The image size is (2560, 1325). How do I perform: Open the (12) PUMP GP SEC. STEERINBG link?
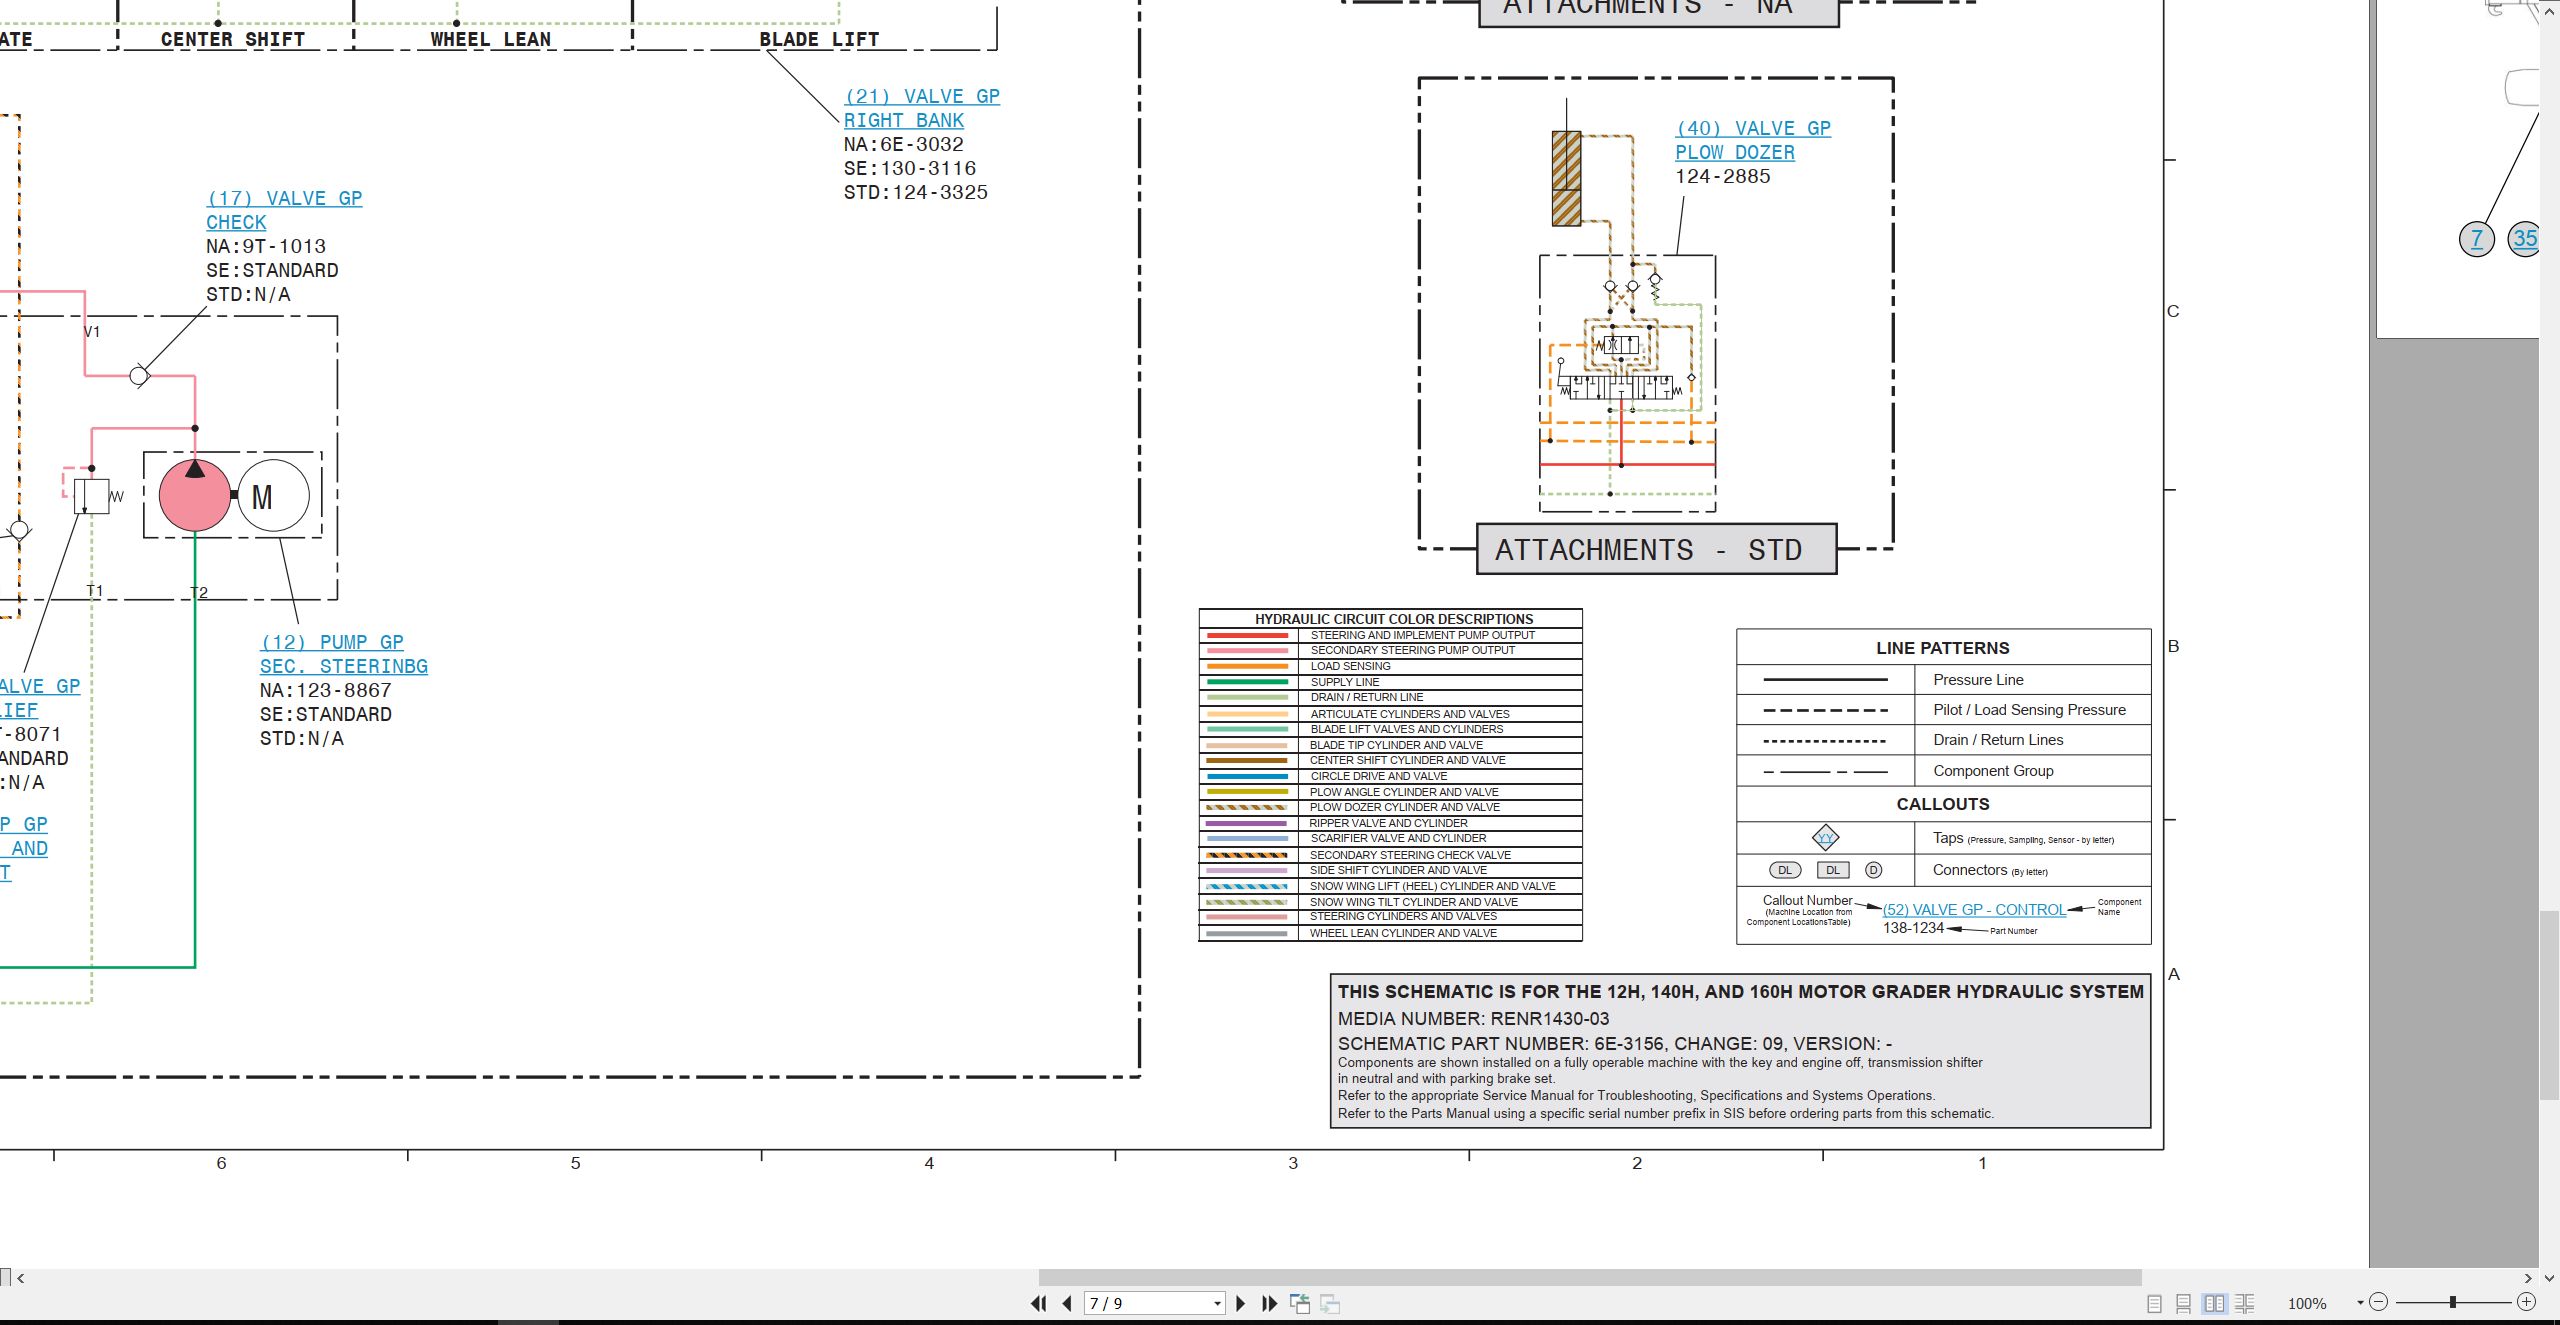click(343, 654)
